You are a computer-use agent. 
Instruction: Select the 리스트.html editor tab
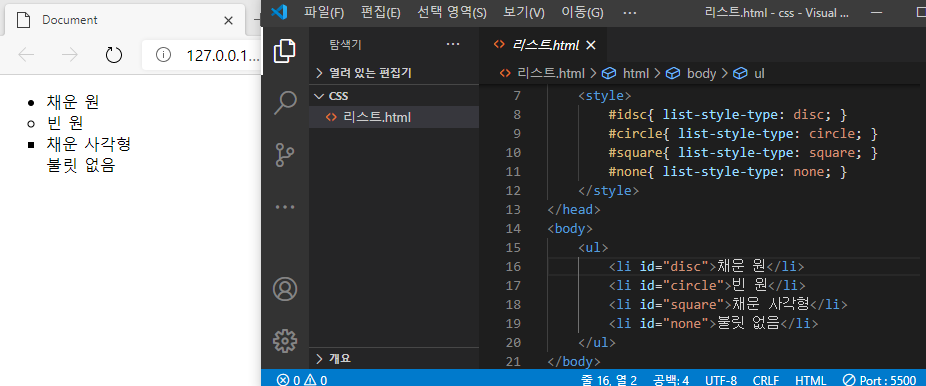(543, 45)
